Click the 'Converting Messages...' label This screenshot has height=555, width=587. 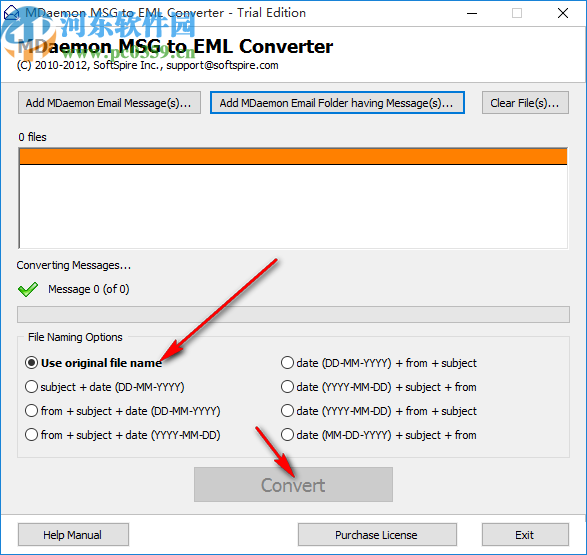pos(74,265)
